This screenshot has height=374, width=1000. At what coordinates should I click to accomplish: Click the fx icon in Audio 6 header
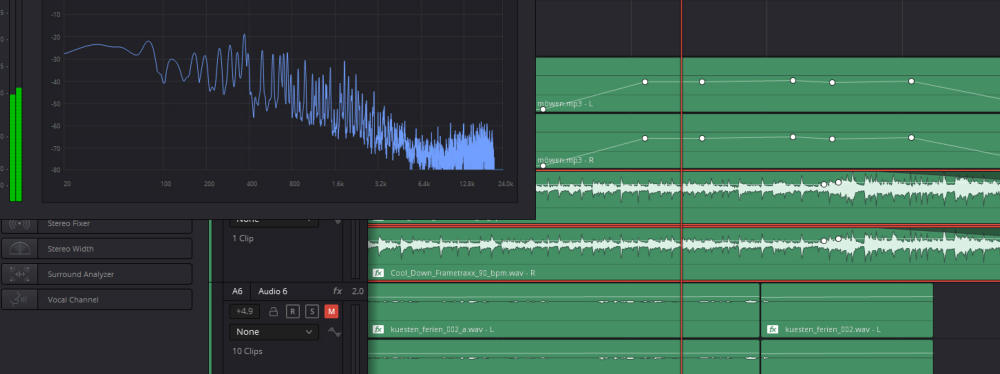point(338,291)
